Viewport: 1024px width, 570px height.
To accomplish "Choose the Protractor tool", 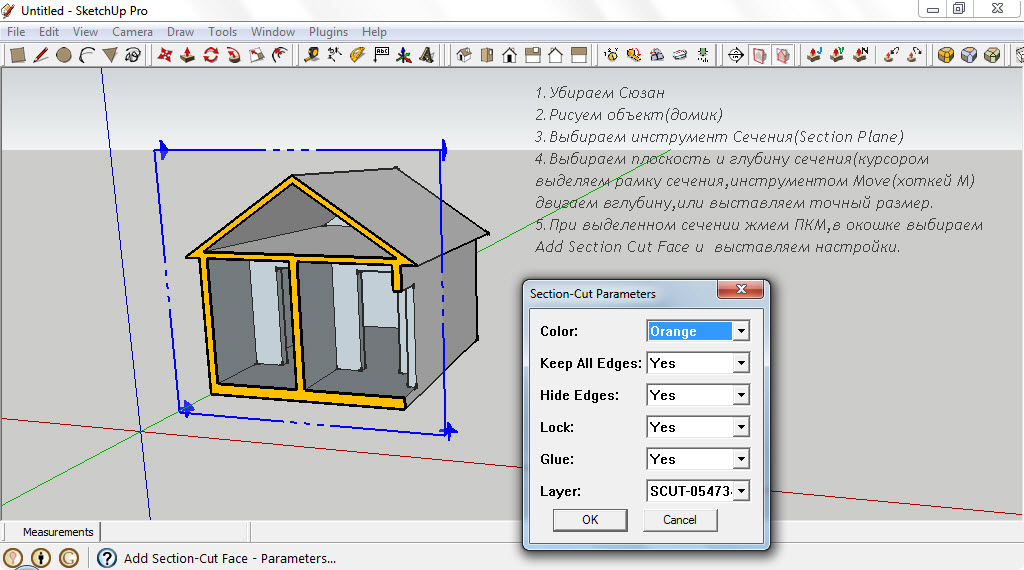I will click(x=357, y=55).
